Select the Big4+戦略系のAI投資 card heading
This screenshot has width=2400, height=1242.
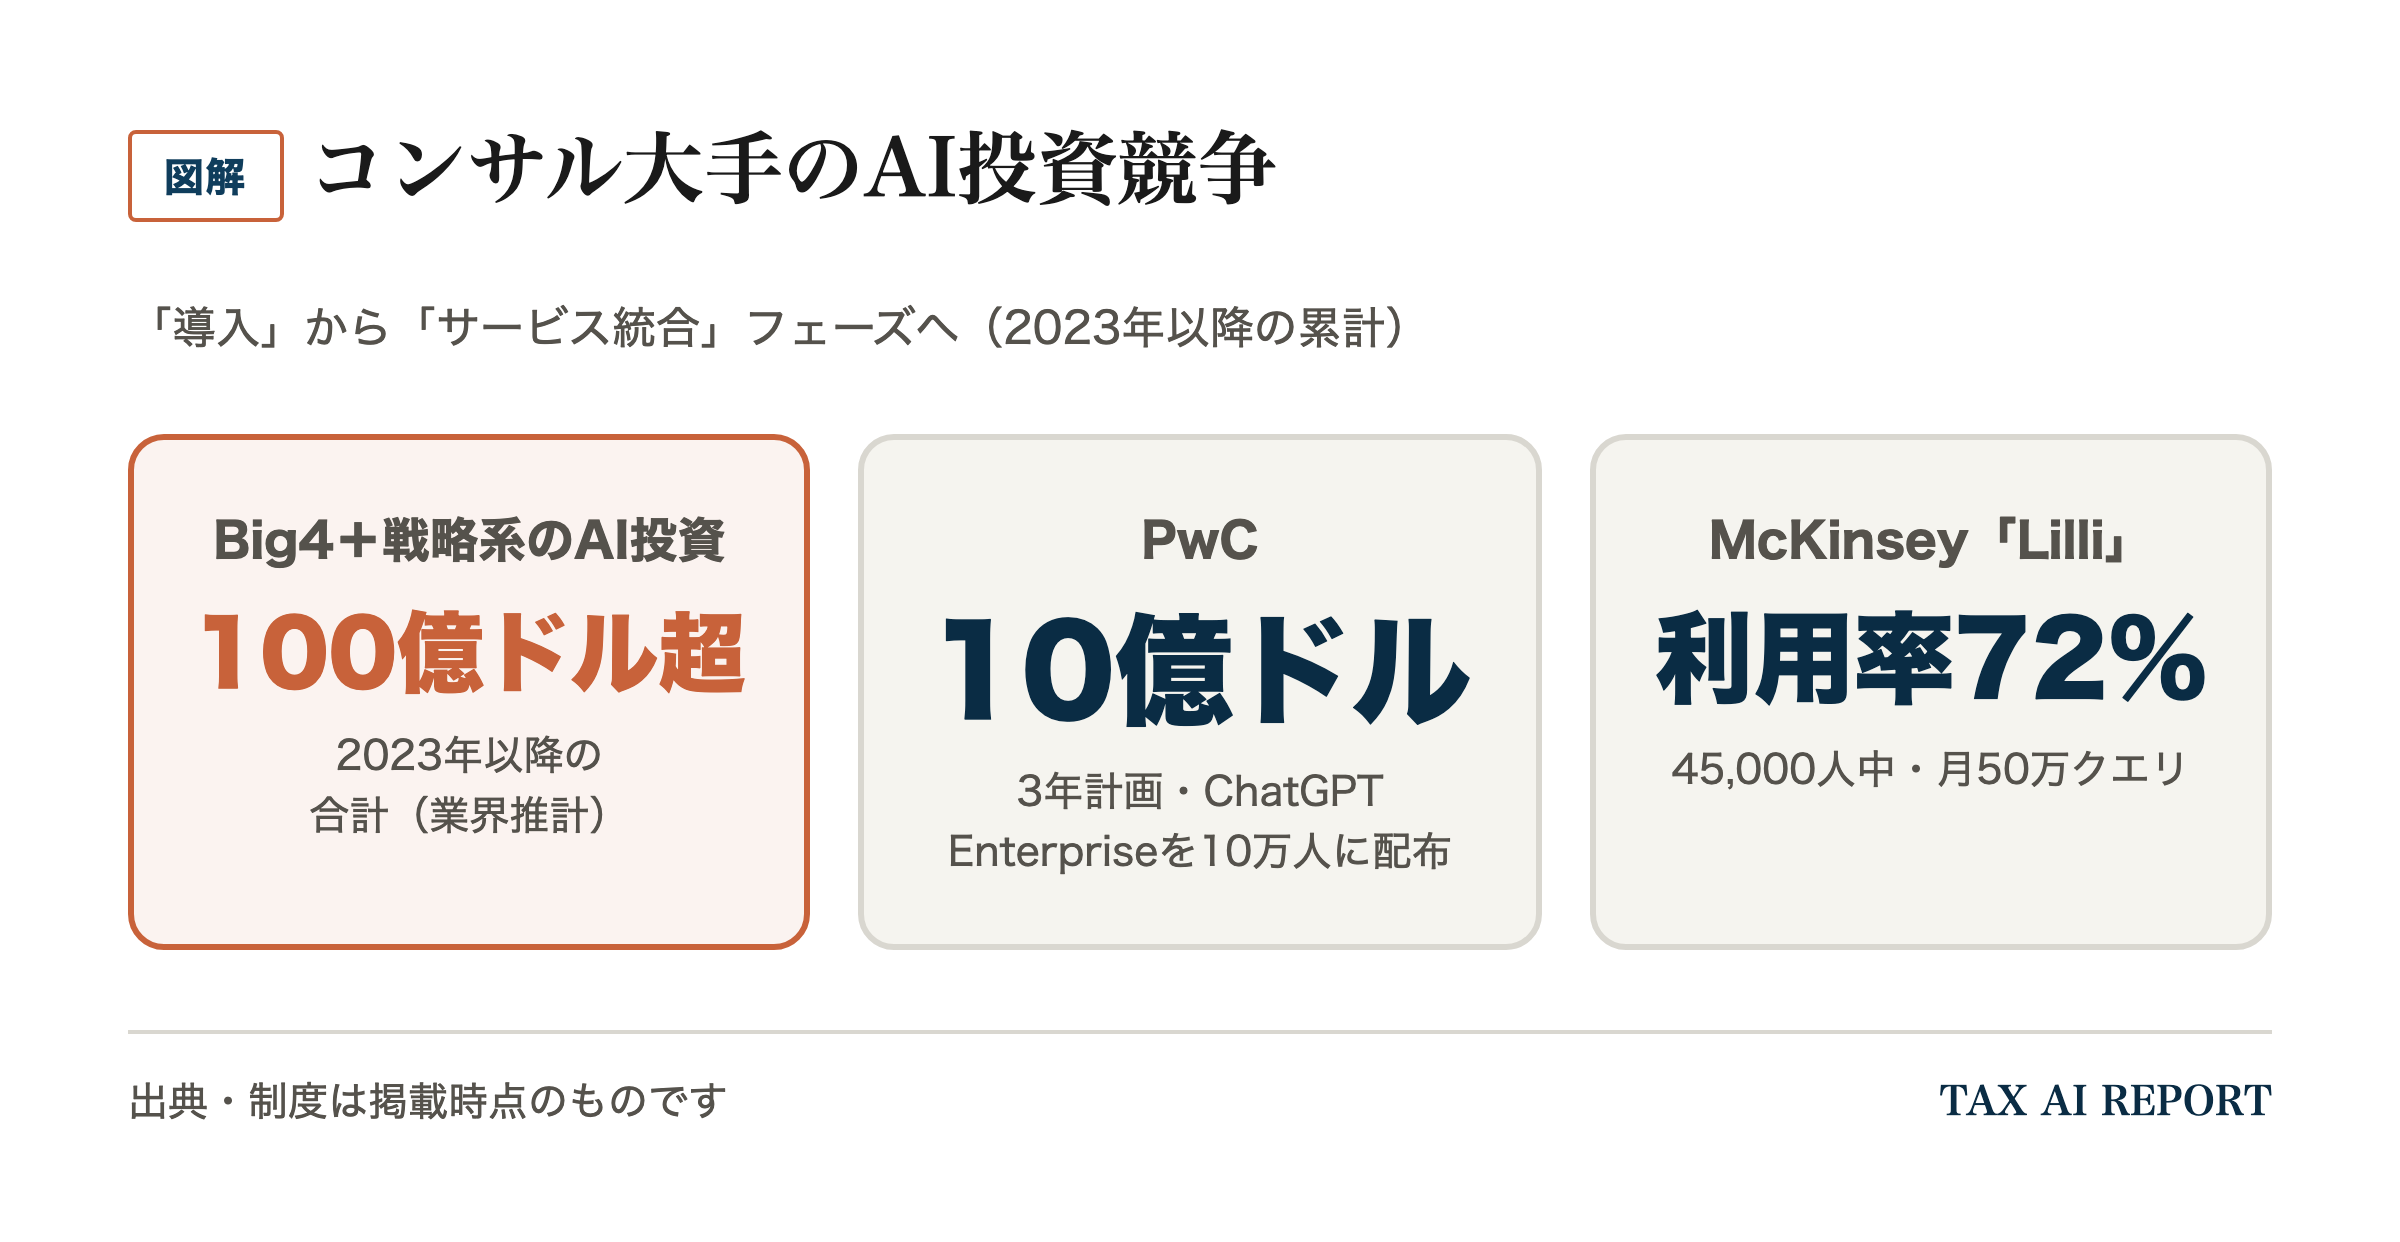coord(469,541)
